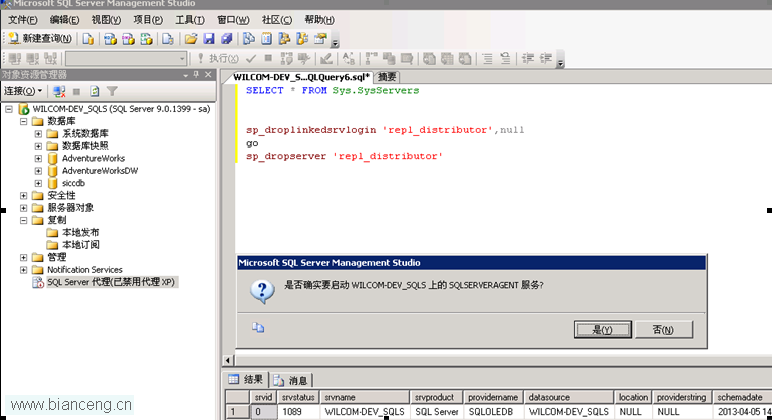The width and height of the screenshot is (772, 420).
Task: Click the Execute (执行) button
Action: click(x=218, y=59)
